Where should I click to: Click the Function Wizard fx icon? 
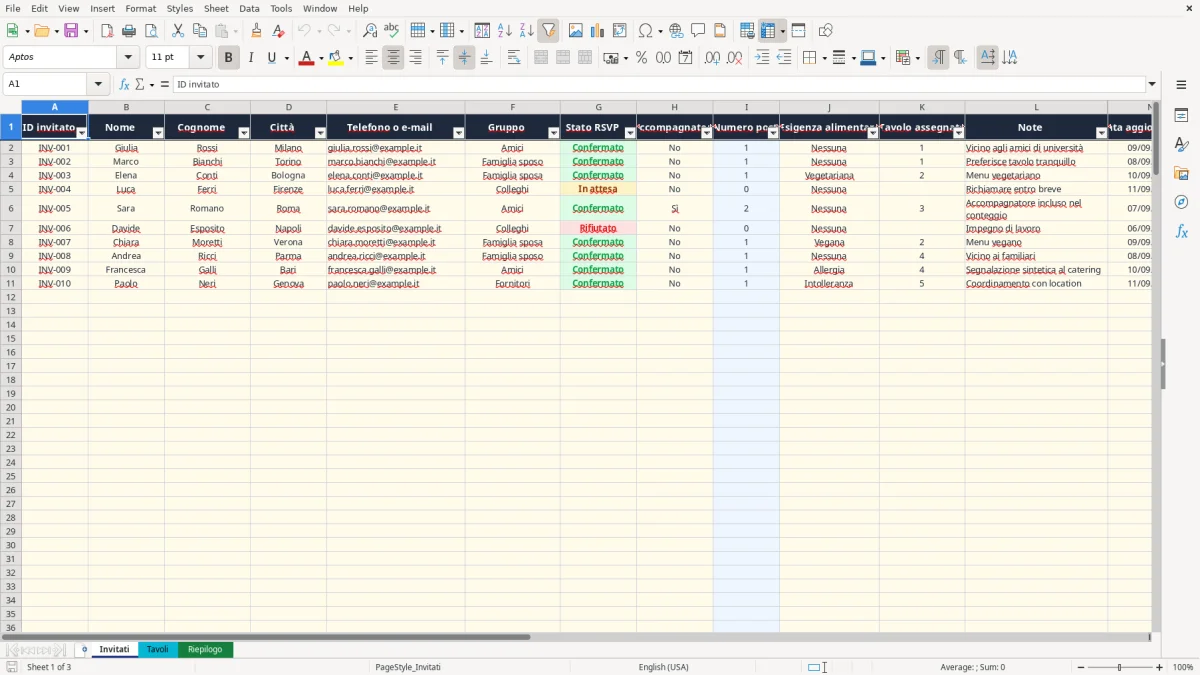pos(124,84)
